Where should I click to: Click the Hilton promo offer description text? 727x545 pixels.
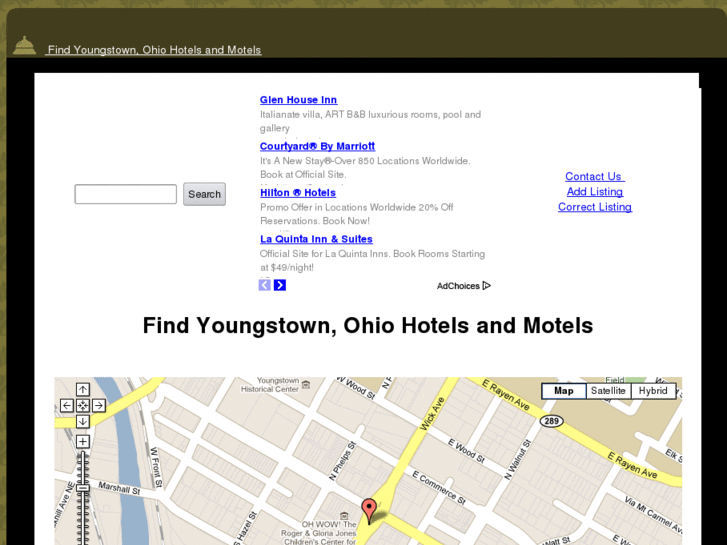pos(357,214)
